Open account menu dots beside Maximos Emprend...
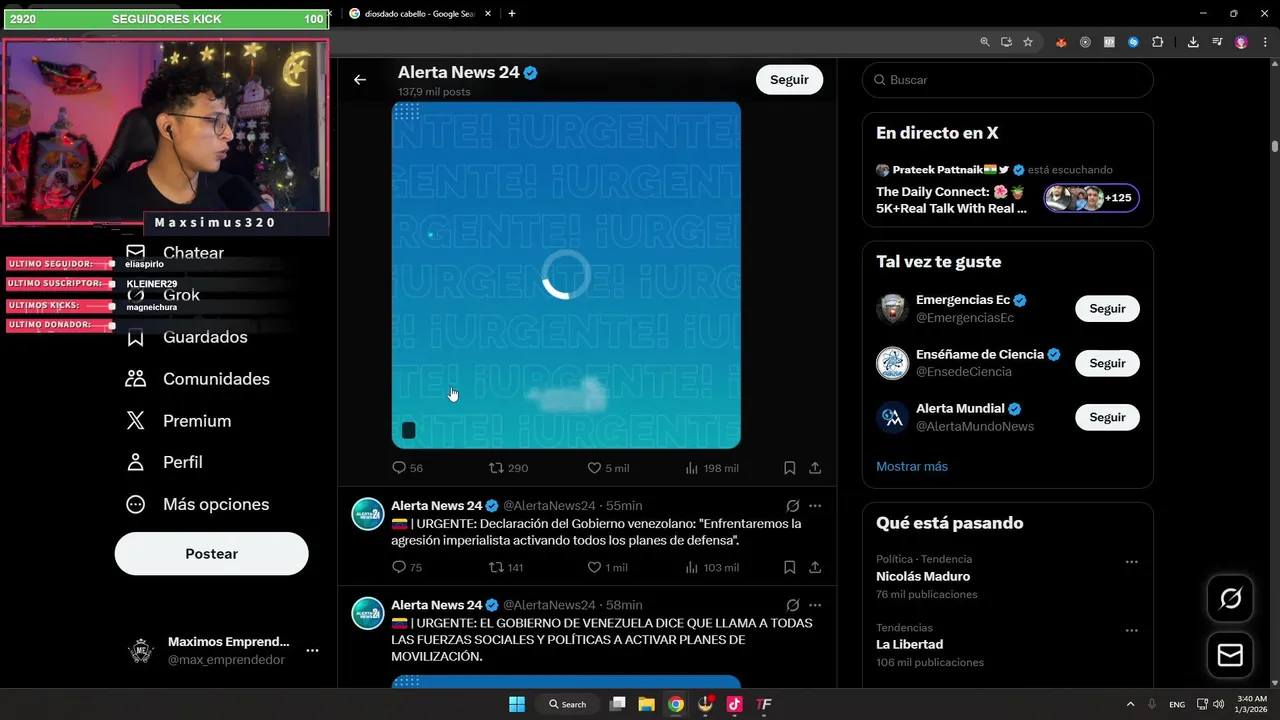1280x720 pixels. click(x=312, y=650)
